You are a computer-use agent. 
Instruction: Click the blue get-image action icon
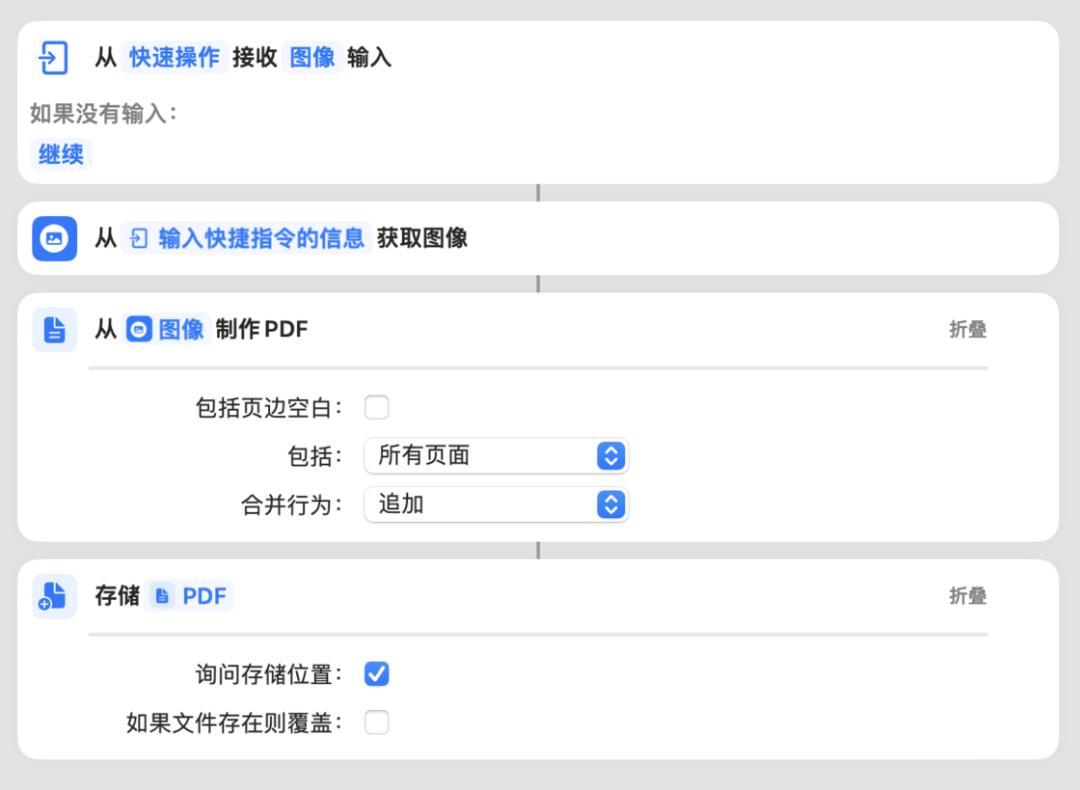(54, 239)
